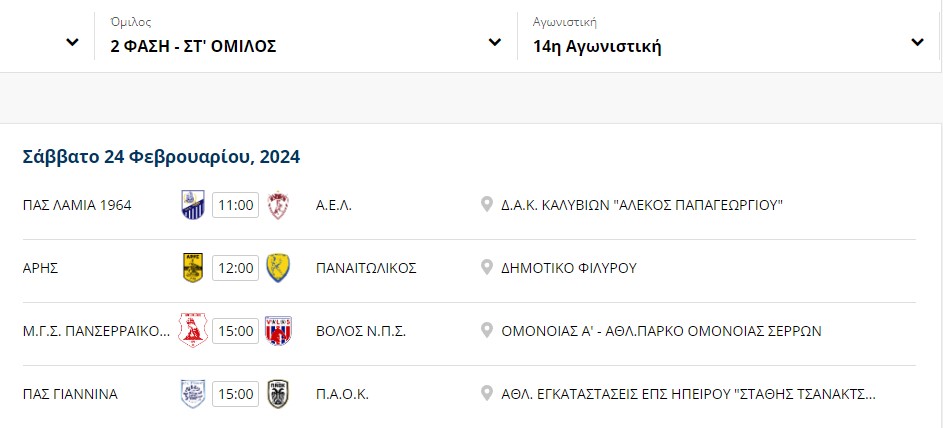Click the Πανσερραϊκός red team crest
This screenshot has width=943, height=428.
(x=193, y=331)
